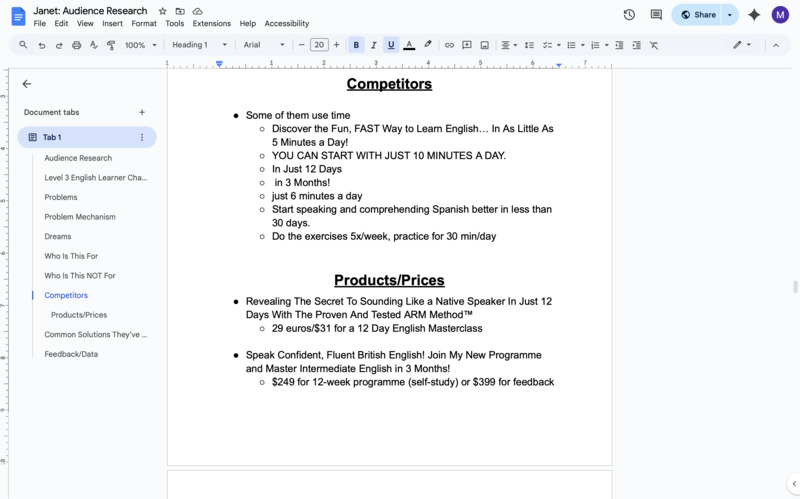800x499 pixels.
Task: Open the numbered list dropdown
Action: pyautogui.click(x=599, y=45)
